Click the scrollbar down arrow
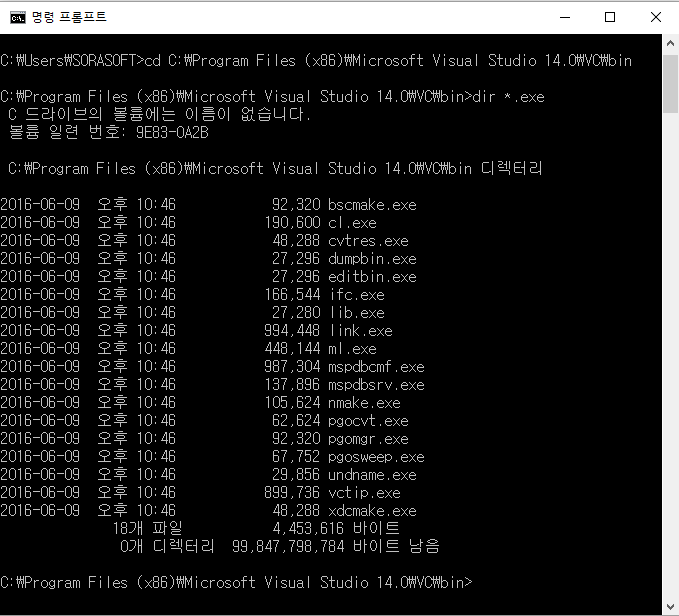Screen dimensions: 679x616 point(670,606)
